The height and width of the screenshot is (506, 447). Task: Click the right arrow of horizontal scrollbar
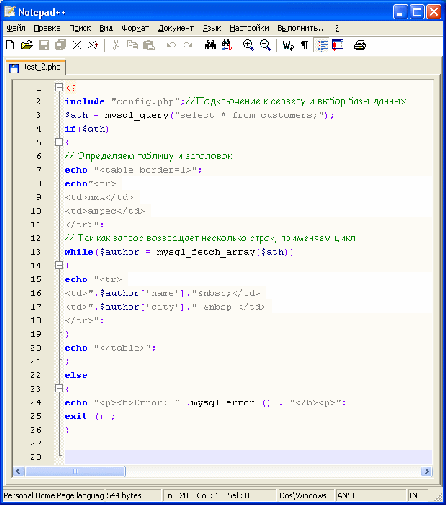tap(426, 471)
